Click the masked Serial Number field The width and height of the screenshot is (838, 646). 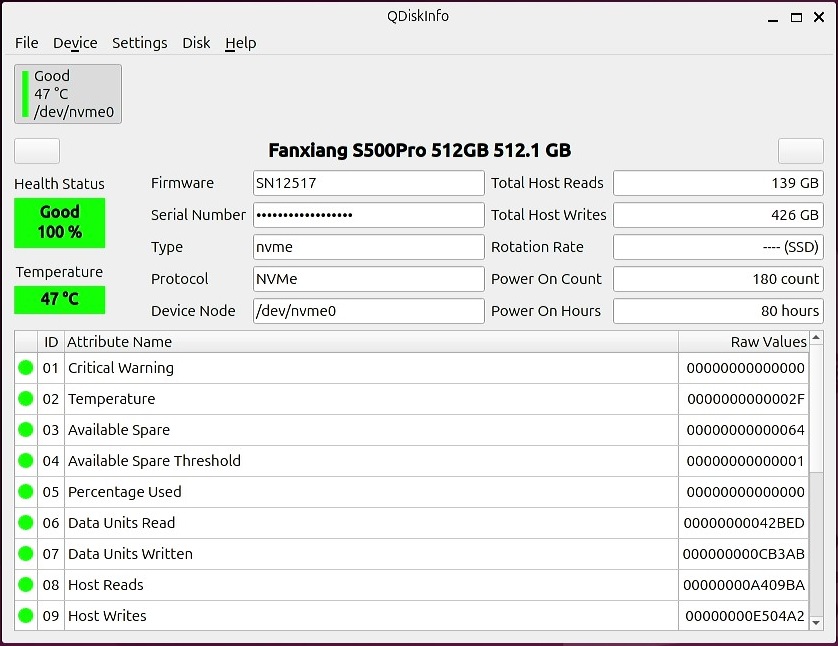coord(369,215)
